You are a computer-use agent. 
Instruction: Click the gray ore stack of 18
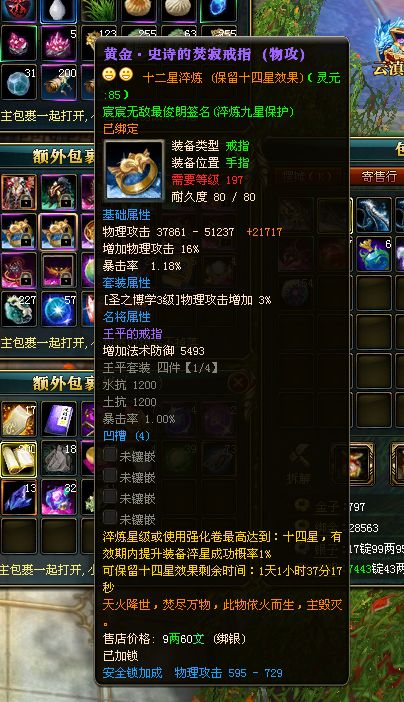click(59, 458)
